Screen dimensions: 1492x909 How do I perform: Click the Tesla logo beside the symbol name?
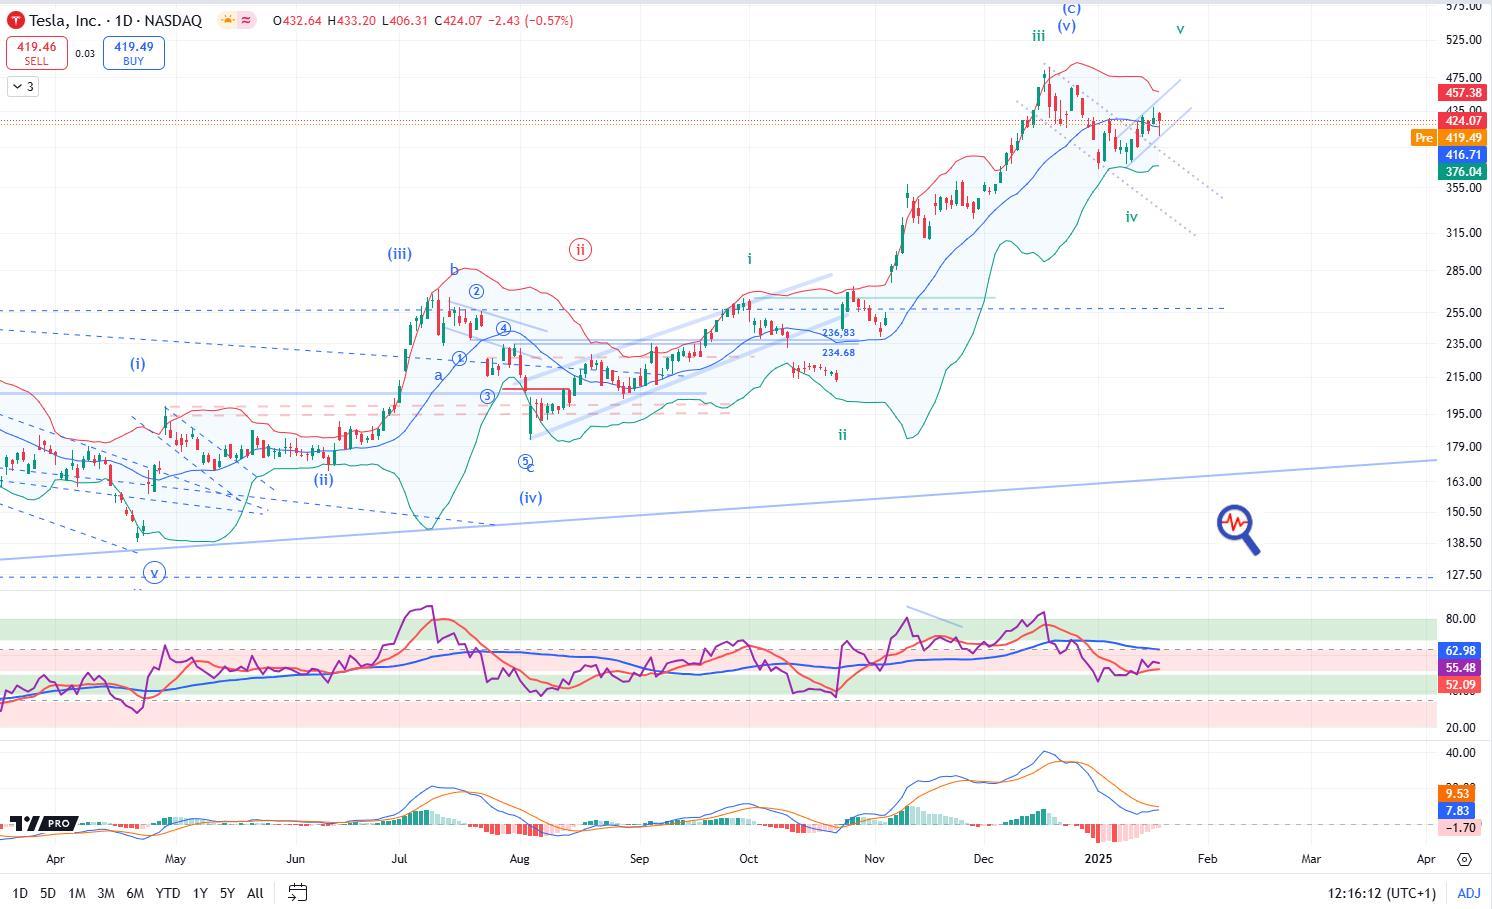pyautogui.click(x=16, y=20)
